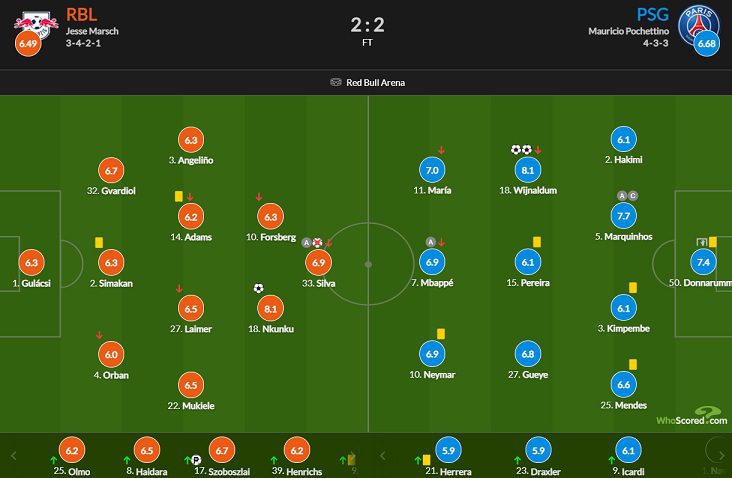Click the yellow card above Simakan

99,243
